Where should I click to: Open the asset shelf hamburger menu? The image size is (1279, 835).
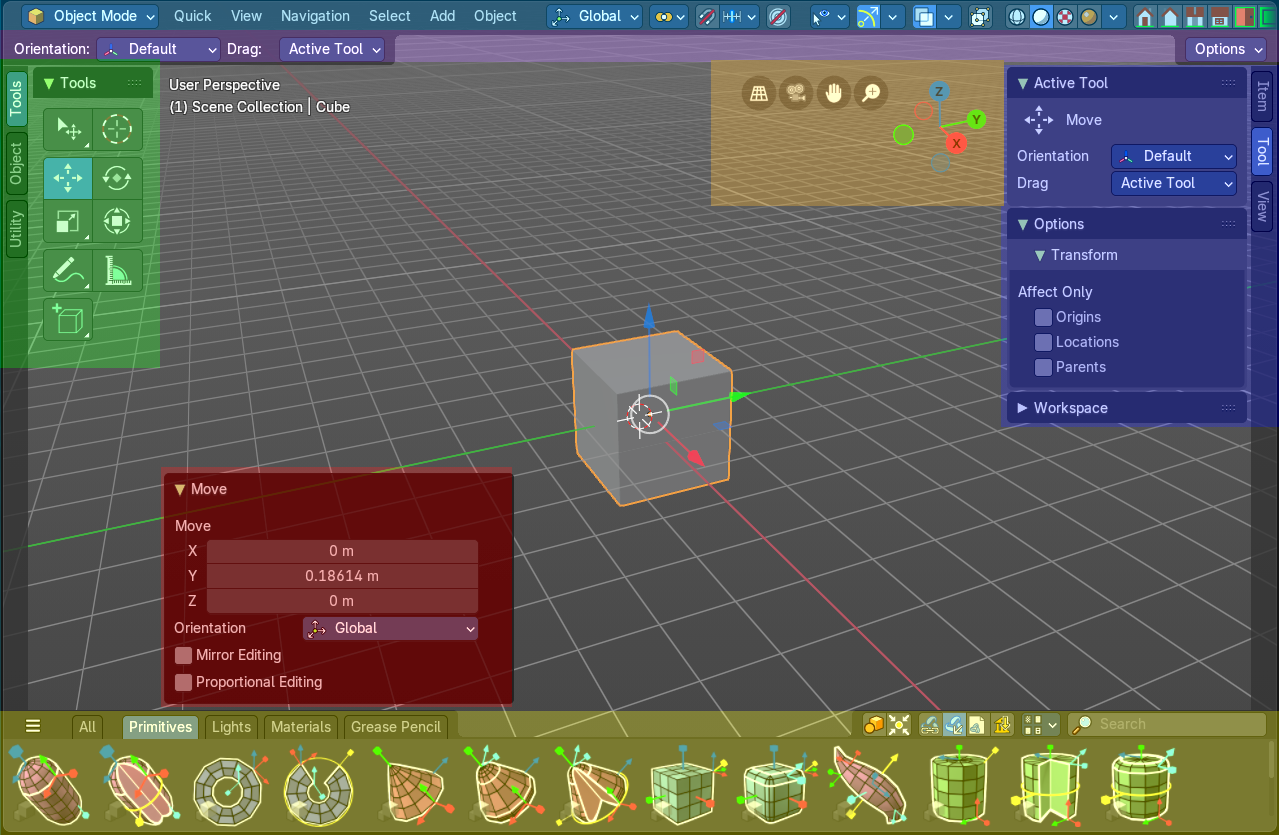pyautogui.click(x=33, y=726)
